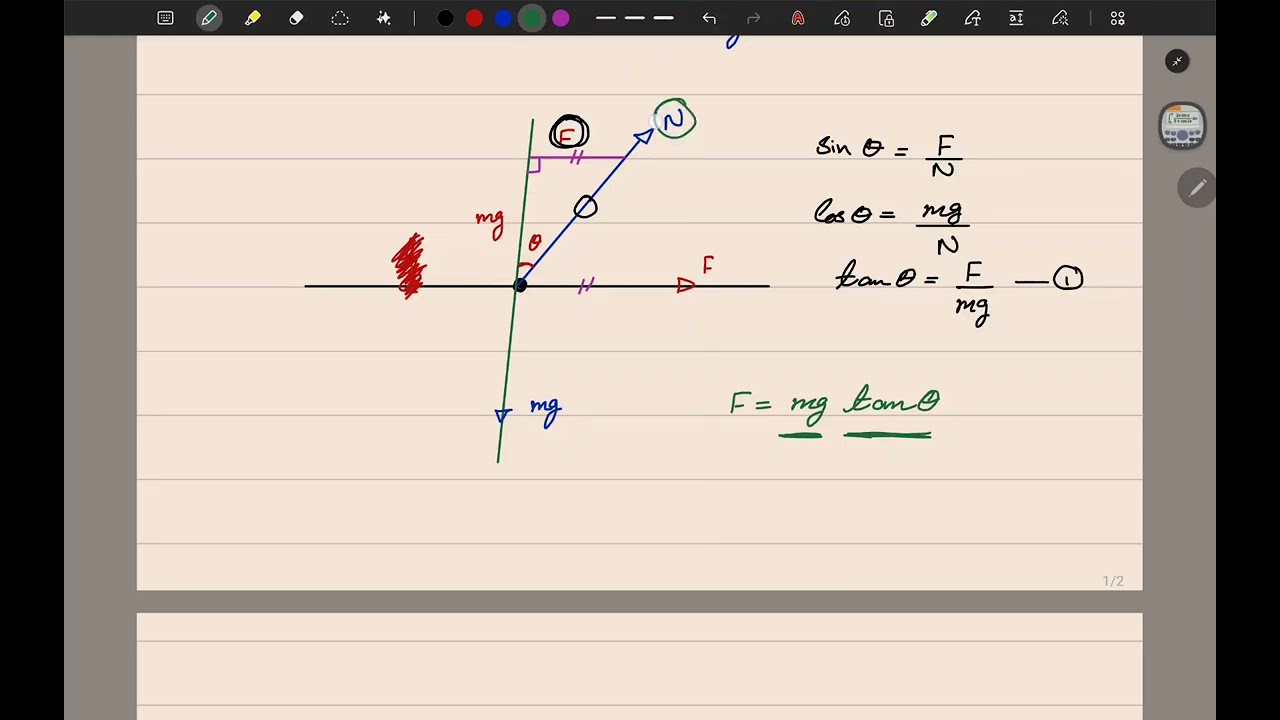Screen dimensions: 1280x720
Task: Choose the red pen color
Action: point(474,18)
